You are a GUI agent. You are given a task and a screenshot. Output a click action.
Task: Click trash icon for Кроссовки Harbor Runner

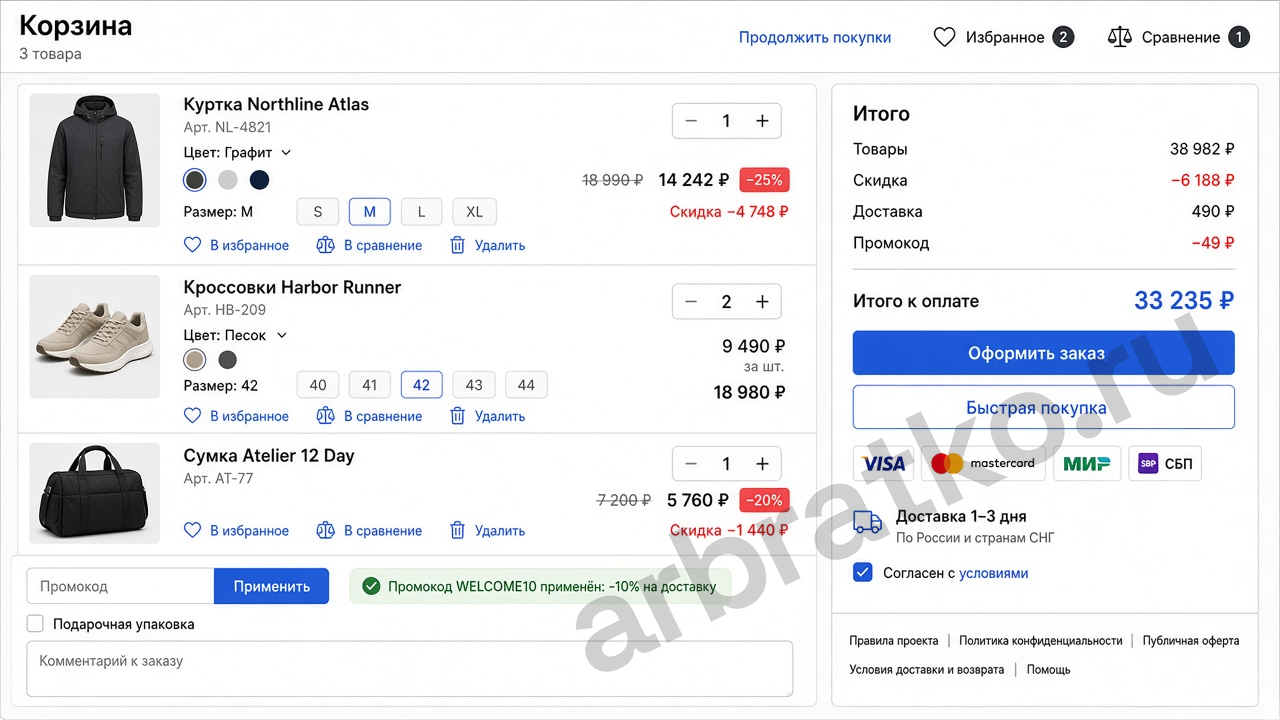(458, 416)
